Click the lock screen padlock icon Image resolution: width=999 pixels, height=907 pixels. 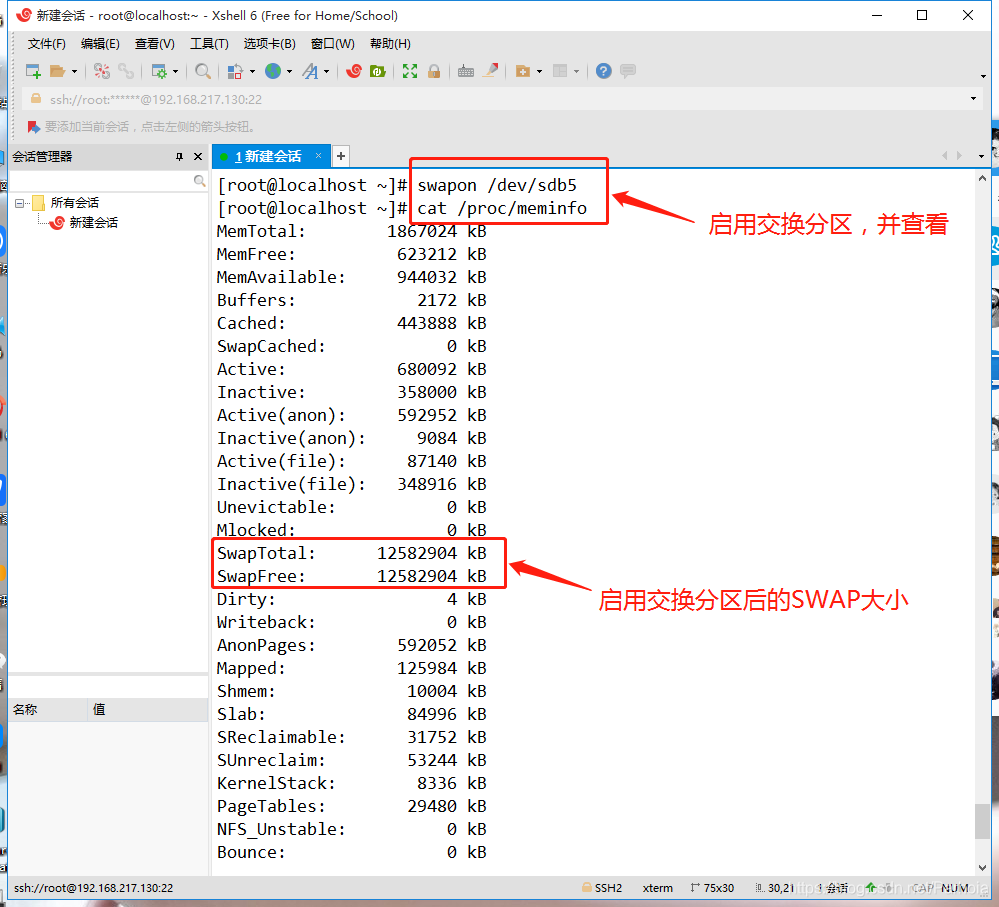[434, 71]
